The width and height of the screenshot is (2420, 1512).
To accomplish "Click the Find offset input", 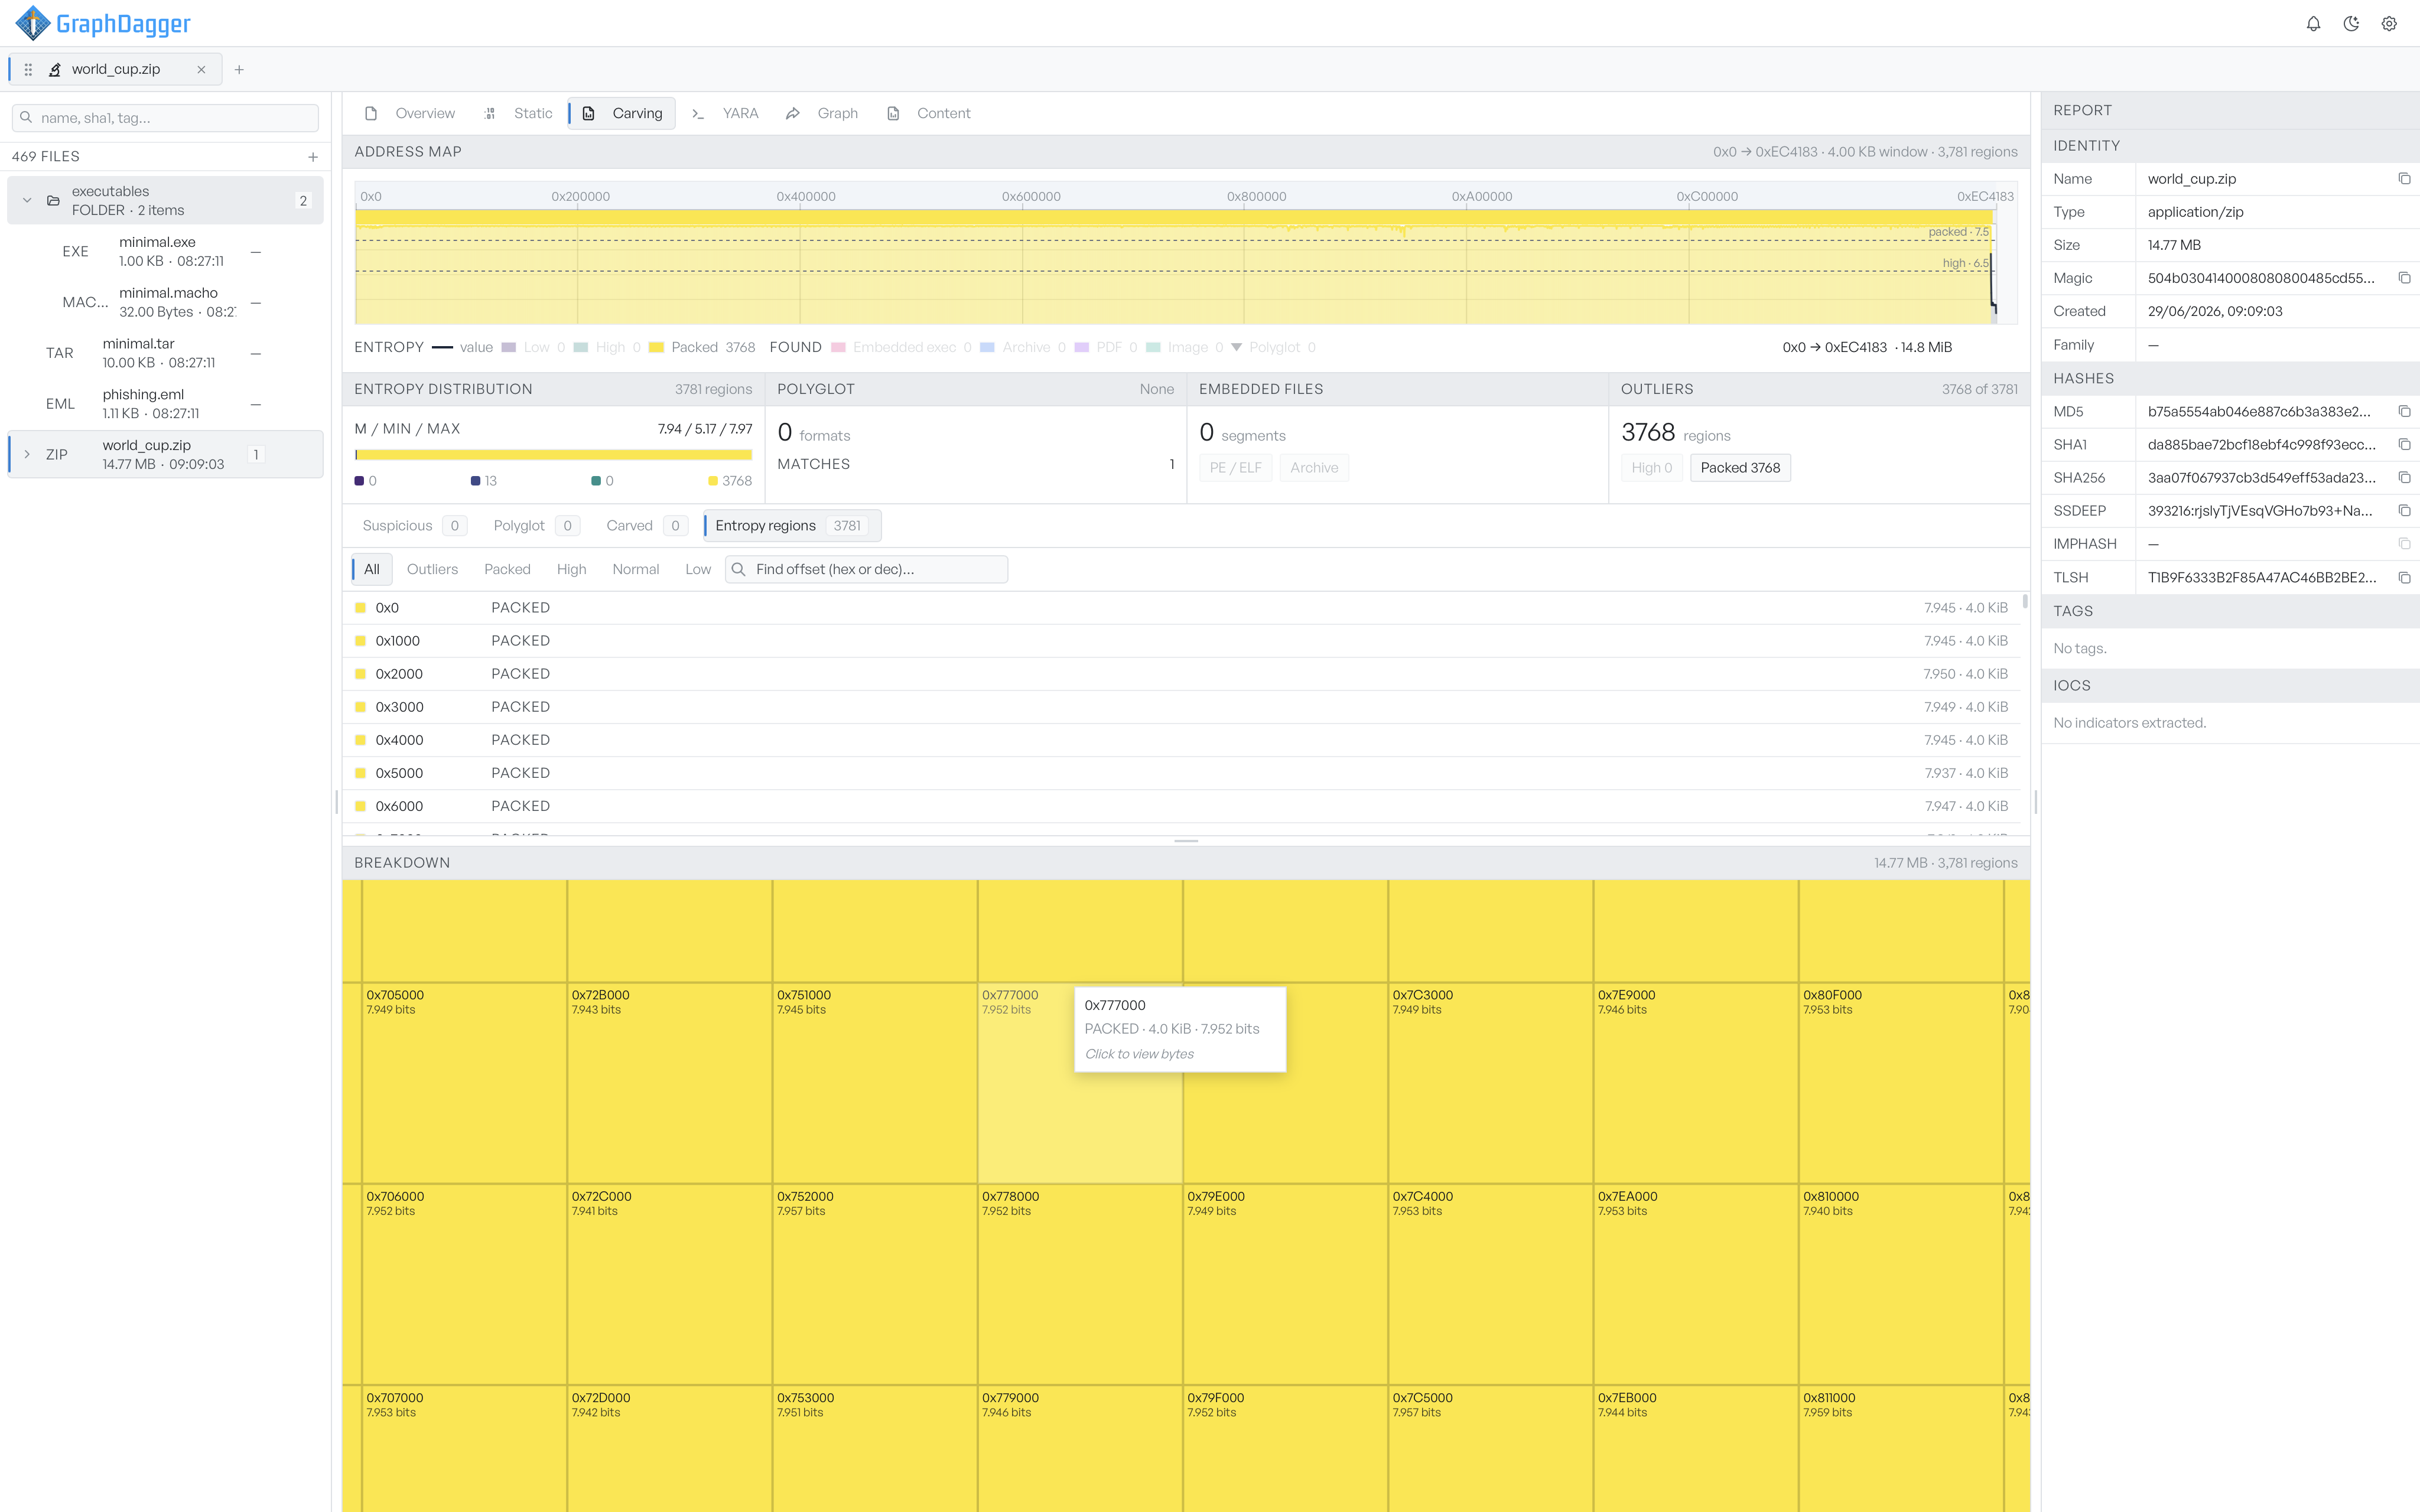I will click(x=866, y=570).
